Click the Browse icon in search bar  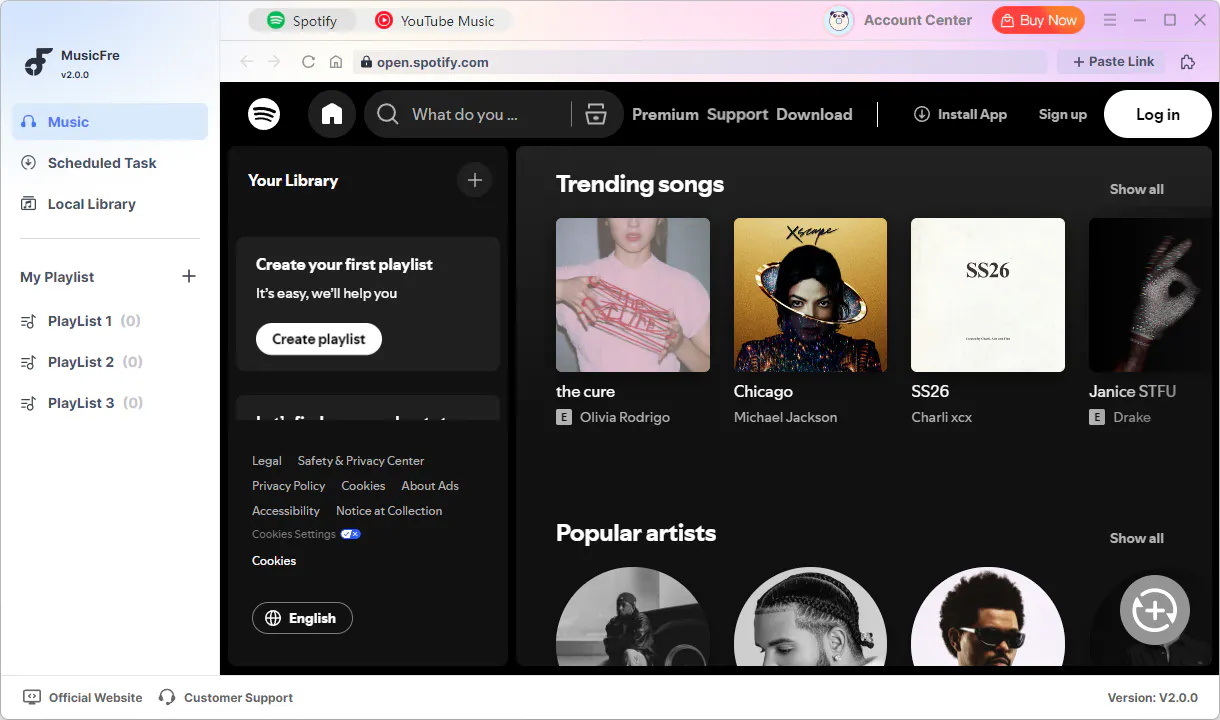(596, 114)
